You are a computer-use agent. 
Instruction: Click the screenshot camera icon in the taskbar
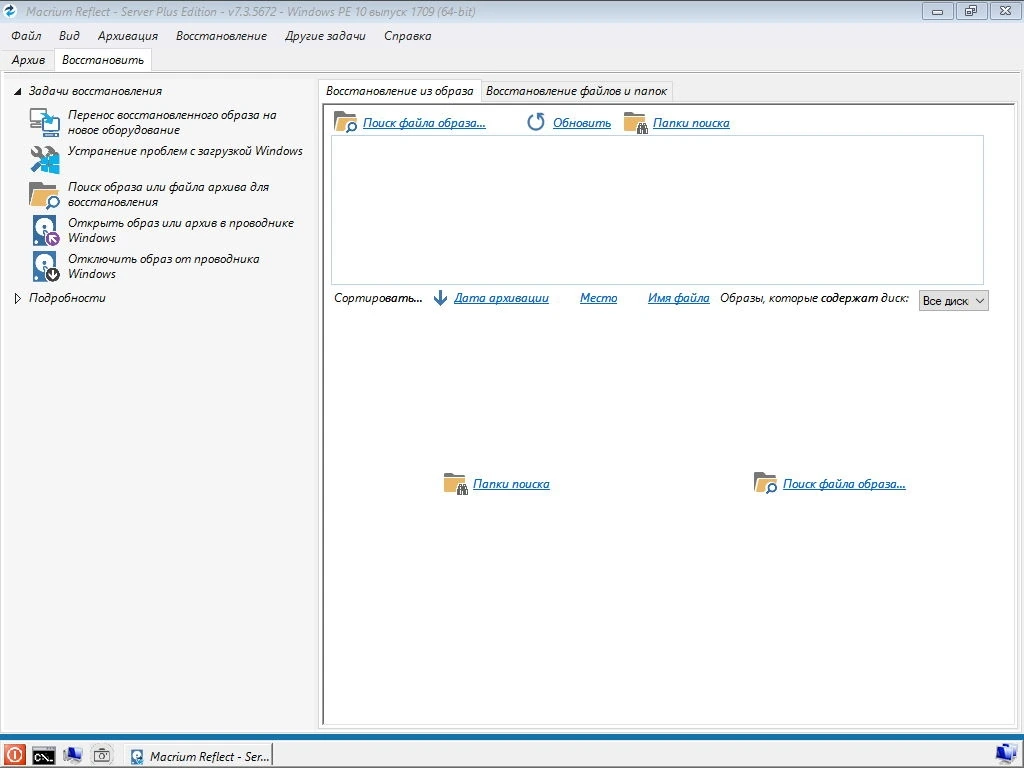point(102,756)
